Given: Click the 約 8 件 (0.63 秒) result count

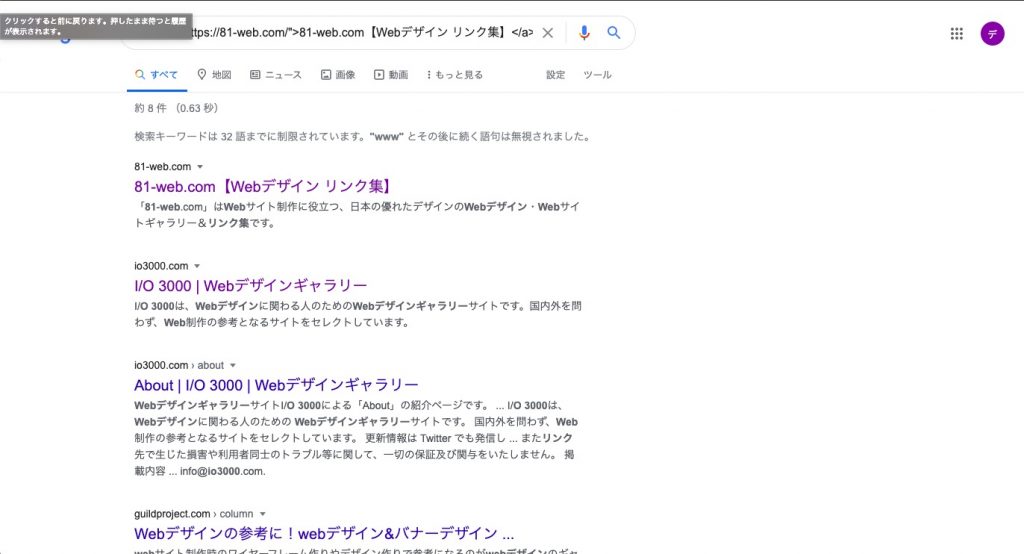Looking at the screenshot, I should click(x=176, y=108).
